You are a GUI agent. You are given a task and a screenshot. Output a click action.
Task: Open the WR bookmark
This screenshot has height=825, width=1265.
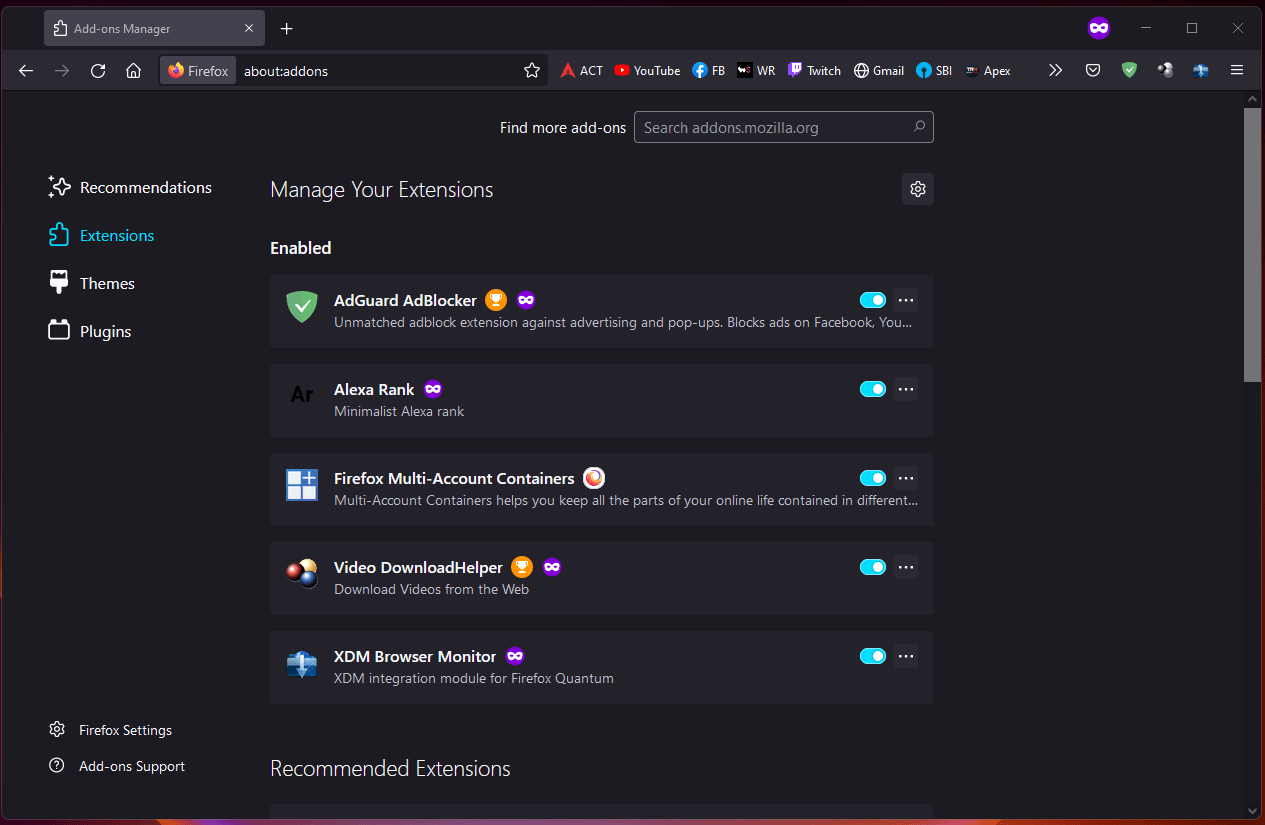[756, 70]
